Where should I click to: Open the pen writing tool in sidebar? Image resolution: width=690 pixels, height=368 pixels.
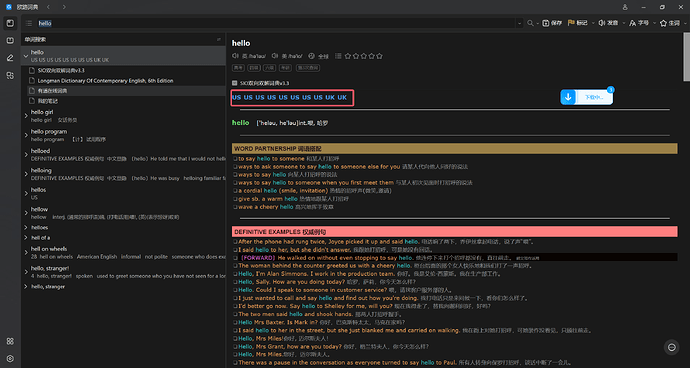pyautogui.click(x=10, y=58)
